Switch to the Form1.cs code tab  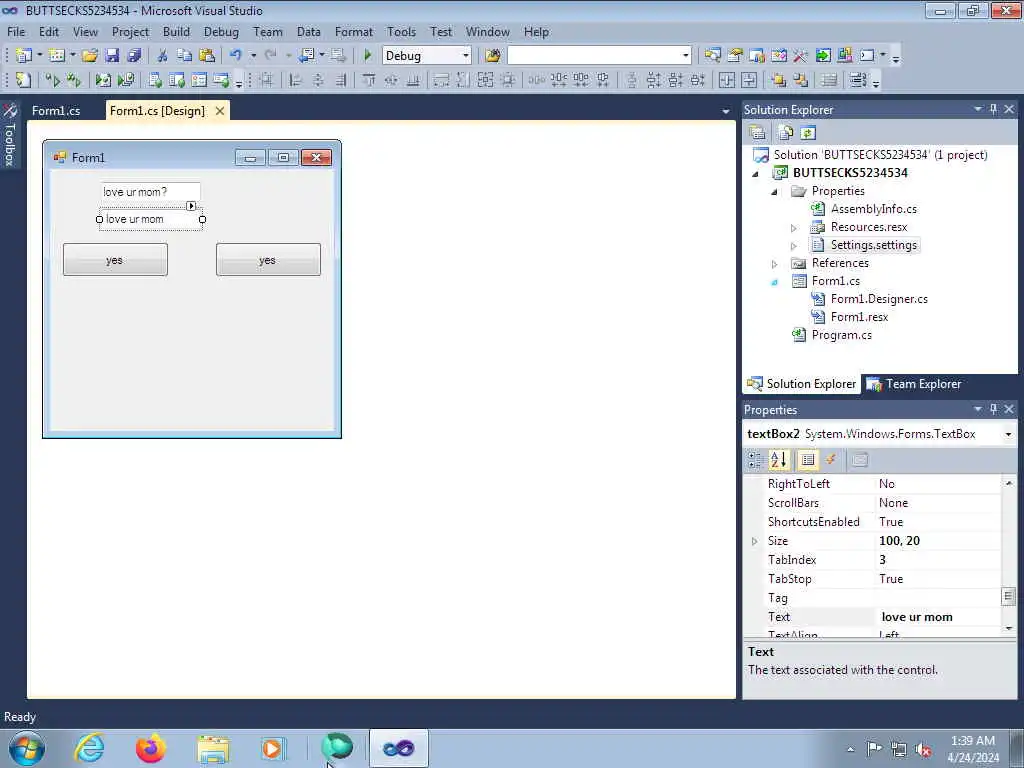[x=56, y=110]
